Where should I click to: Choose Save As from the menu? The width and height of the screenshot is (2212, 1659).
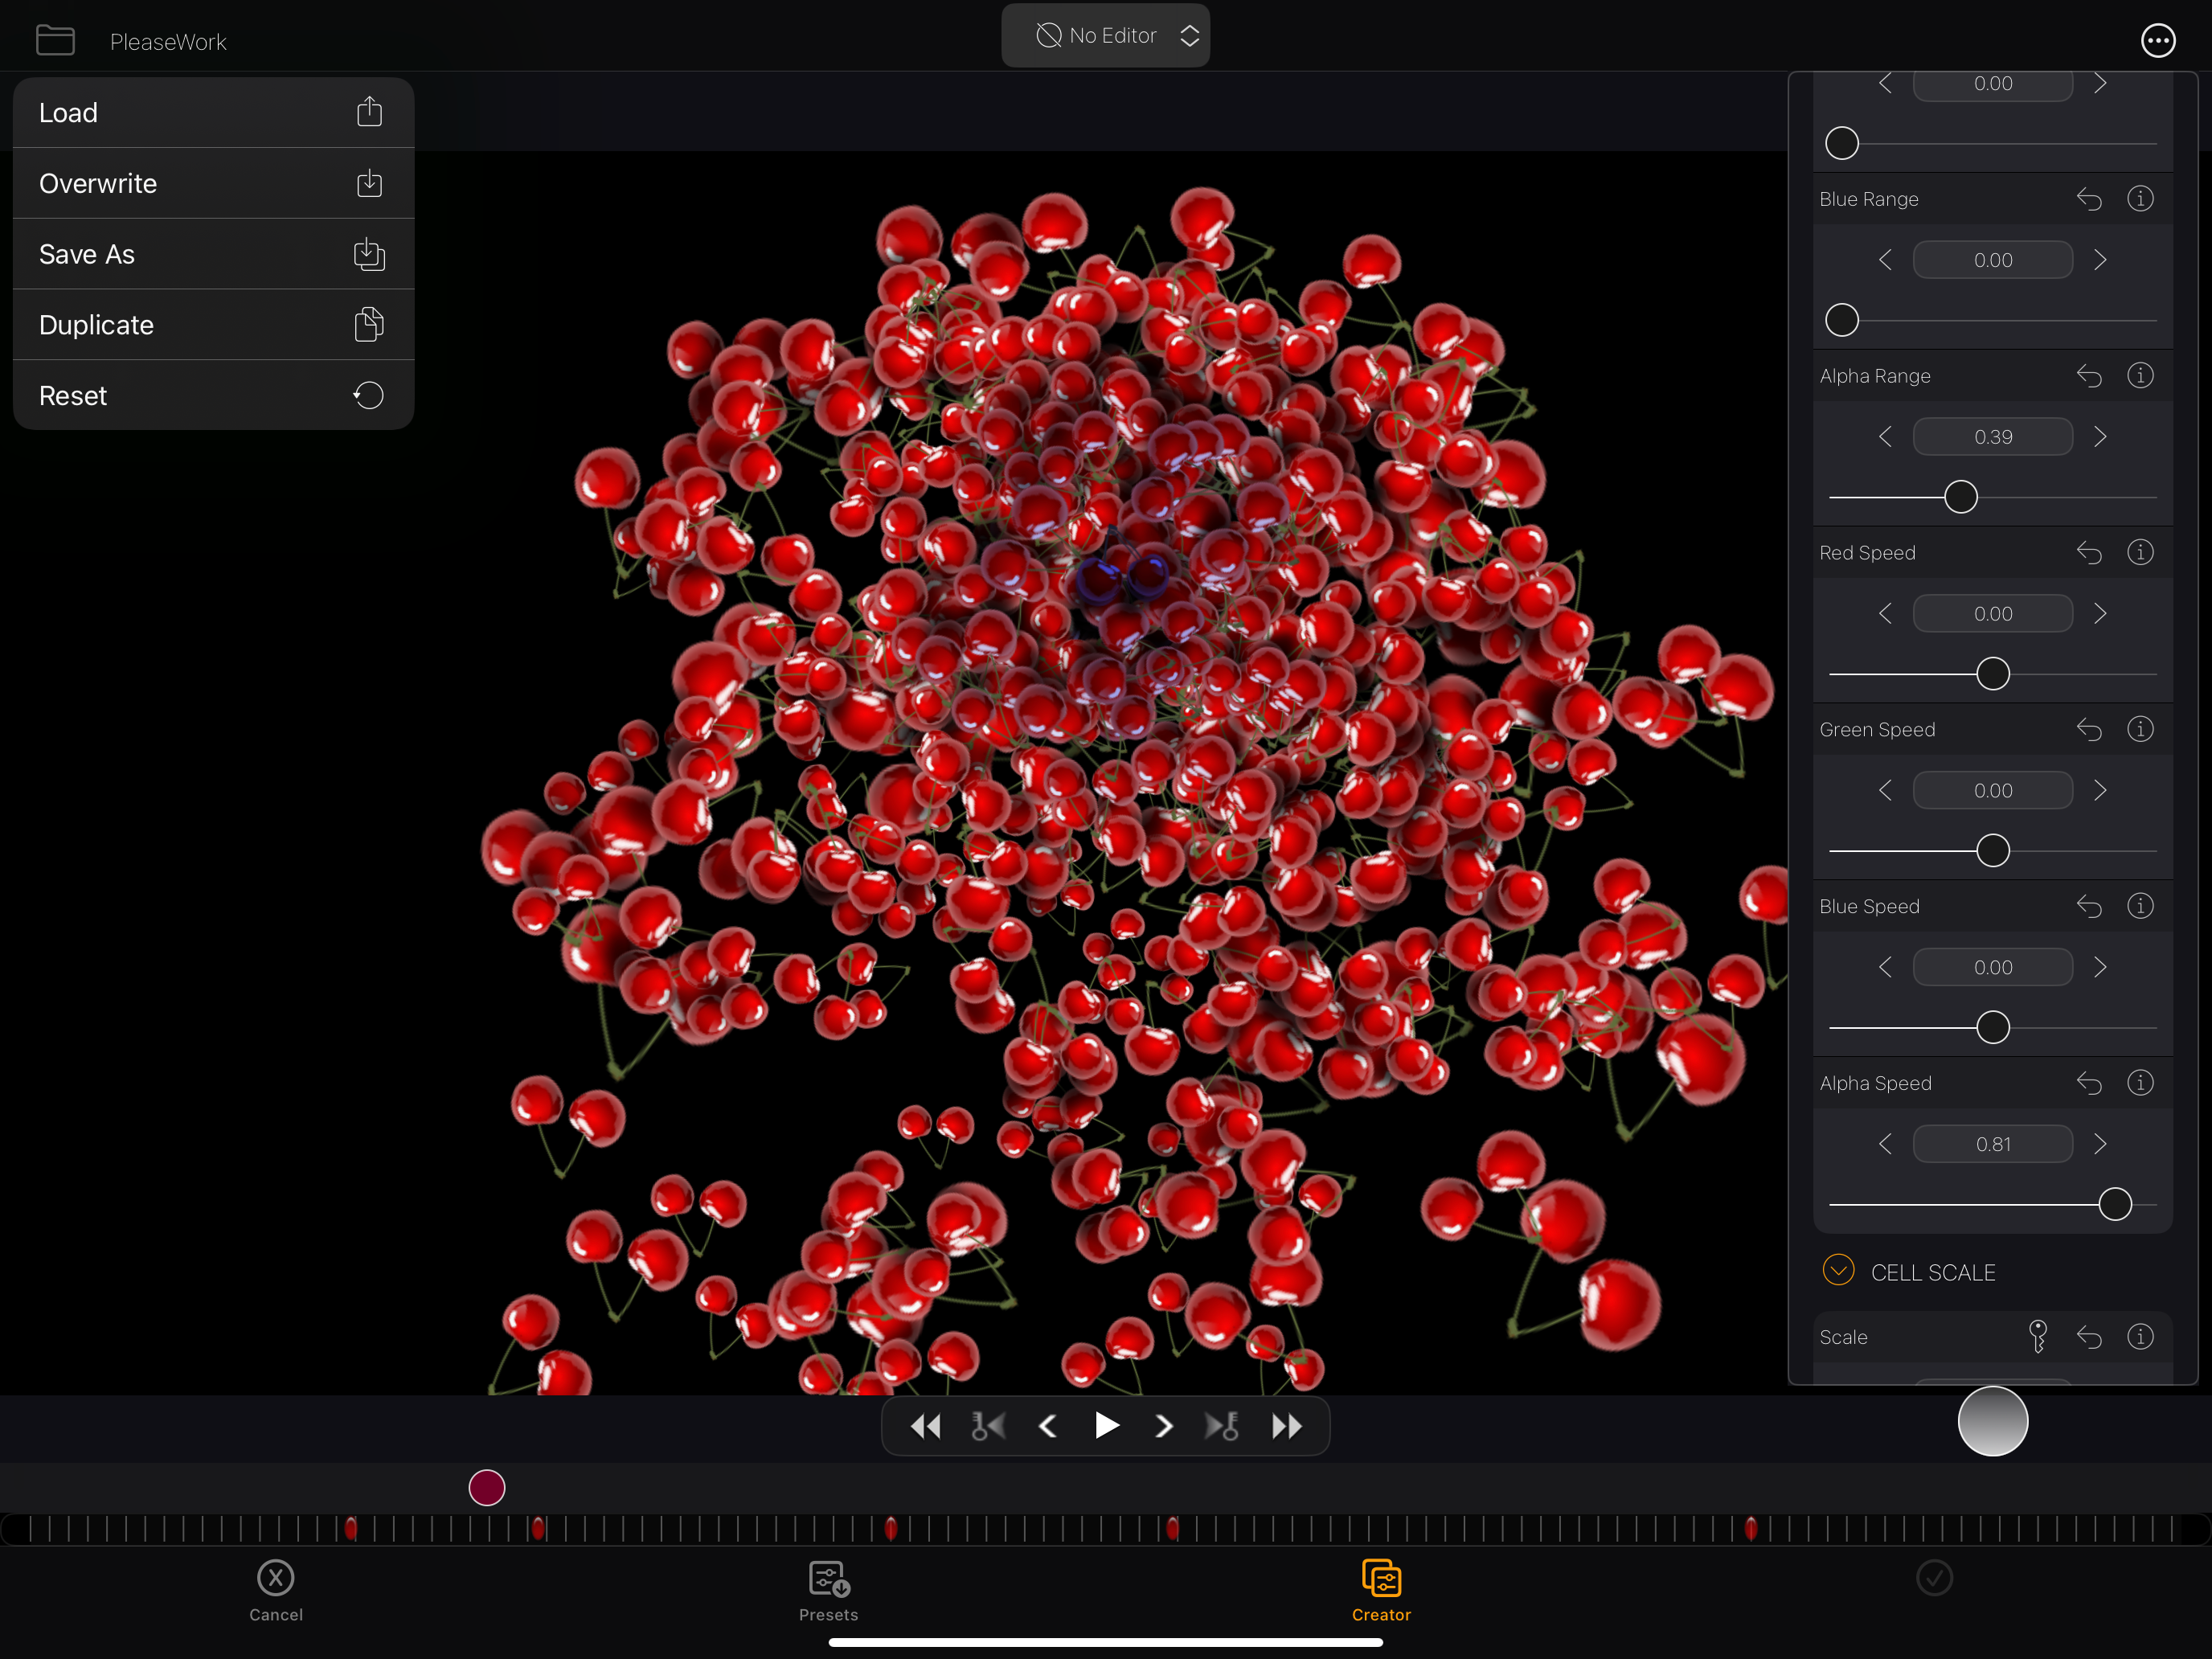(x=213, y=254)
